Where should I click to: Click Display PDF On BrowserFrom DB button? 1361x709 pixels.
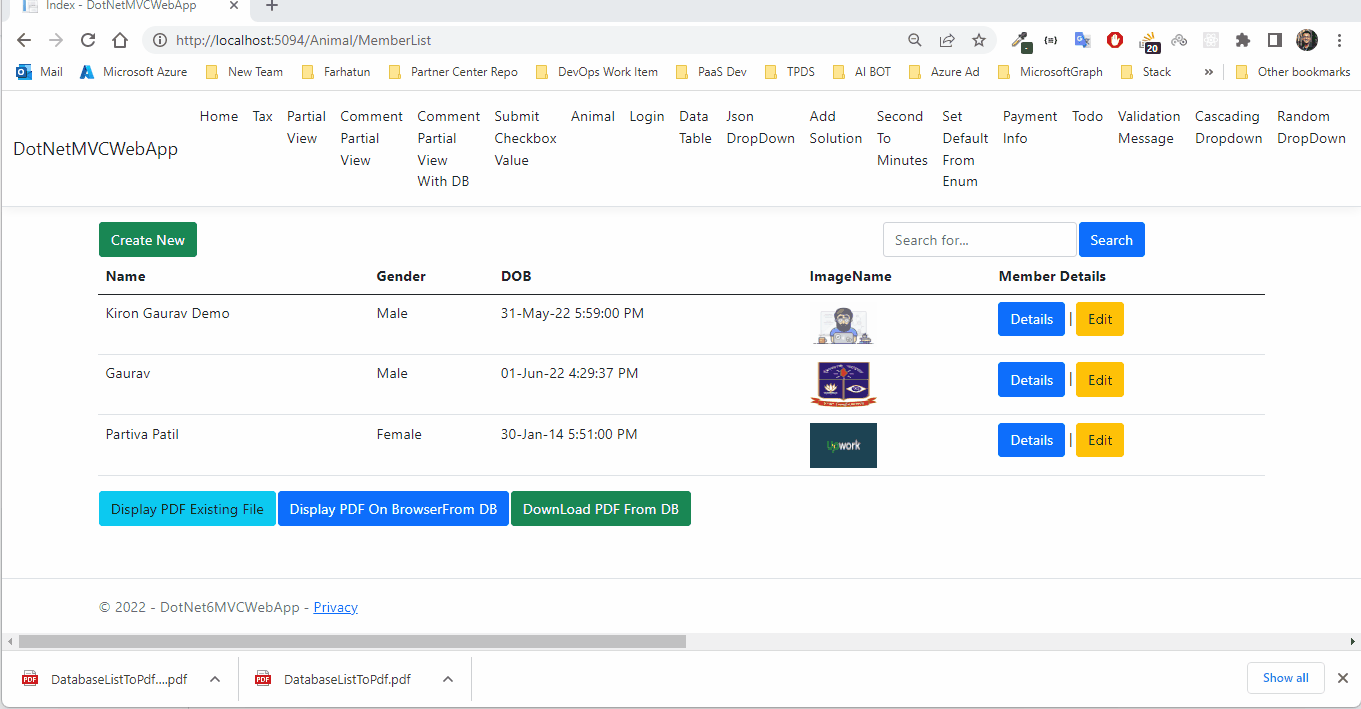[x=393, y=509]
